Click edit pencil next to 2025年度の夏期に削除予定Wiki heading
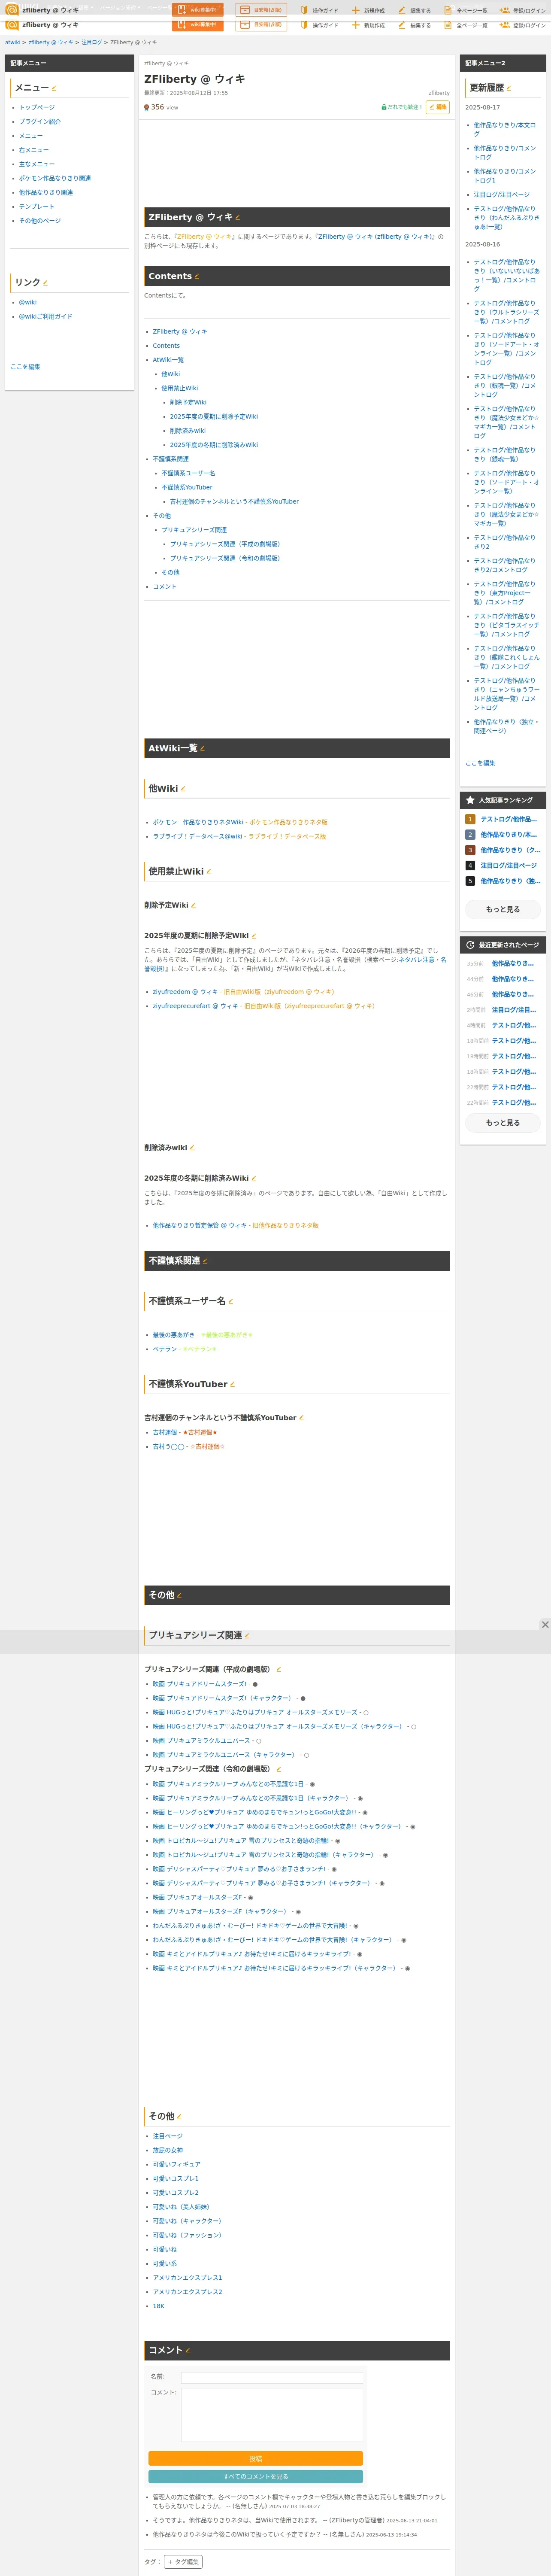The image size is (551, 2576). (254, 936)
